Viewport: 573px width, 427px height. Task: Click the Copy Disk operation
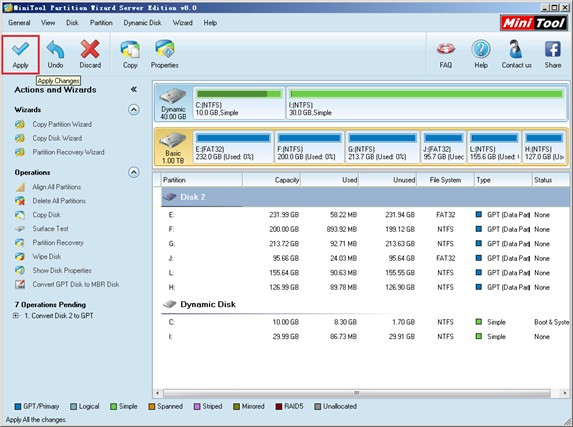pyautogui.click(x=46, y=215)
